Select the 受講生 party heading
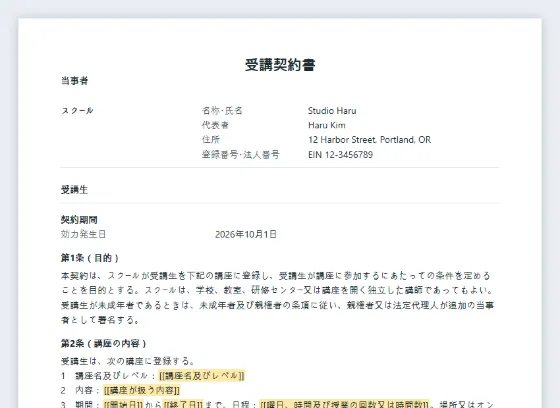The height and width of the screenshot is (408, 560). pos(74,190)
